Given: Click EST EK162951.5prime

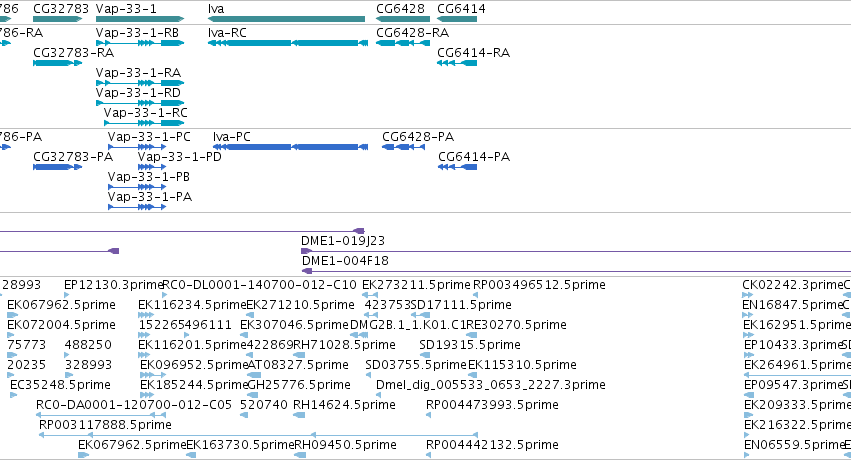Looking at the screenshot, I should (797, 325).
